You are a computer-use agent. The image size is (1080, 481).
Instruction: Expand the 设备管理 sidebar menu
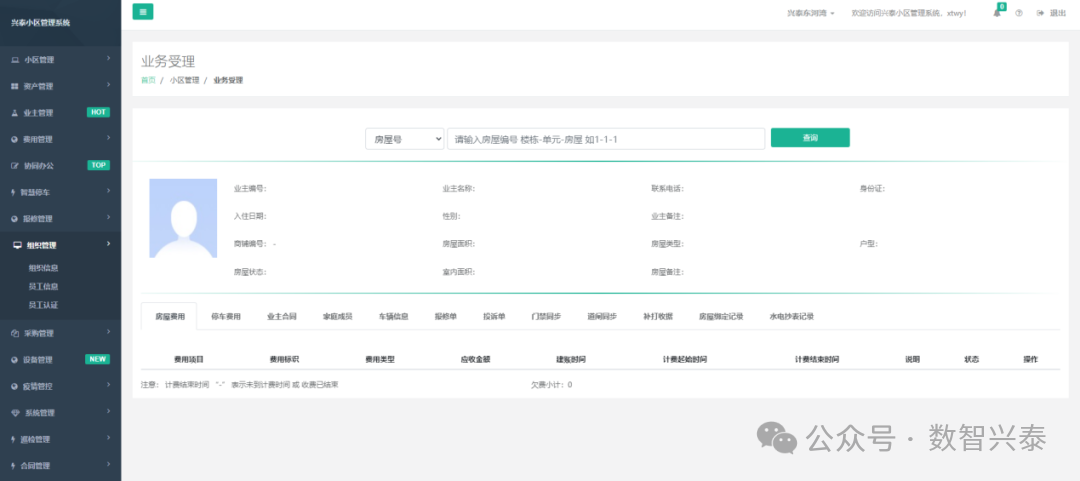(x=60, y=360)
